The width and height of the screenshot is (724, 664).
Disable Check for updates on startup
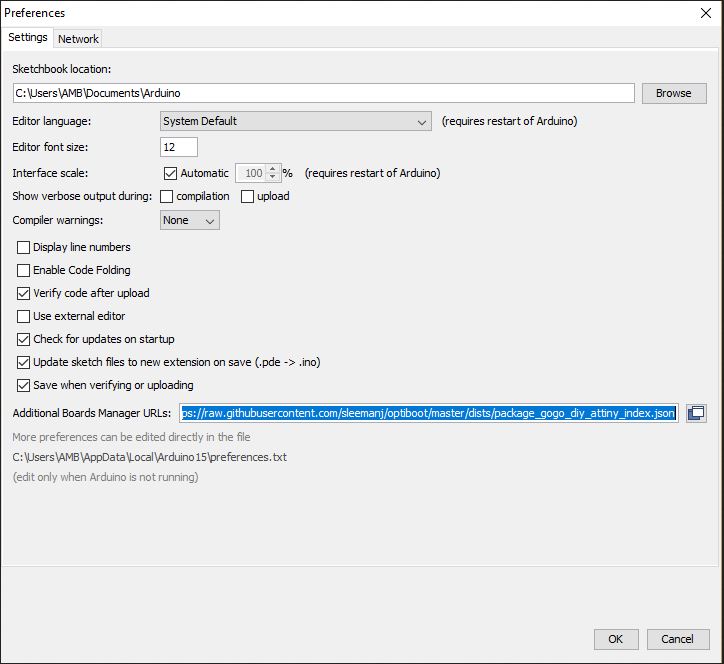tap(23, 339)
